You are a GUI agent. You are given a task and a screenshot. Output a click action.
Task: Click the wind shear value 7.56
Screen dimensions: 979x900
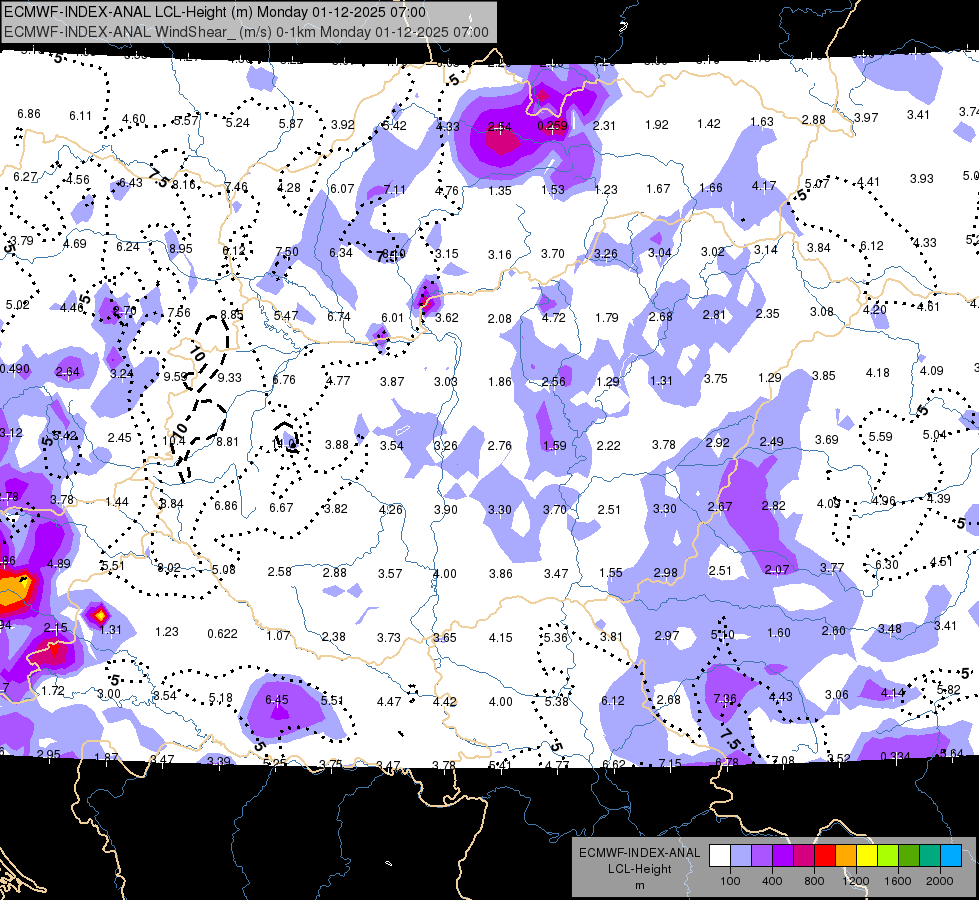(179, 312)
